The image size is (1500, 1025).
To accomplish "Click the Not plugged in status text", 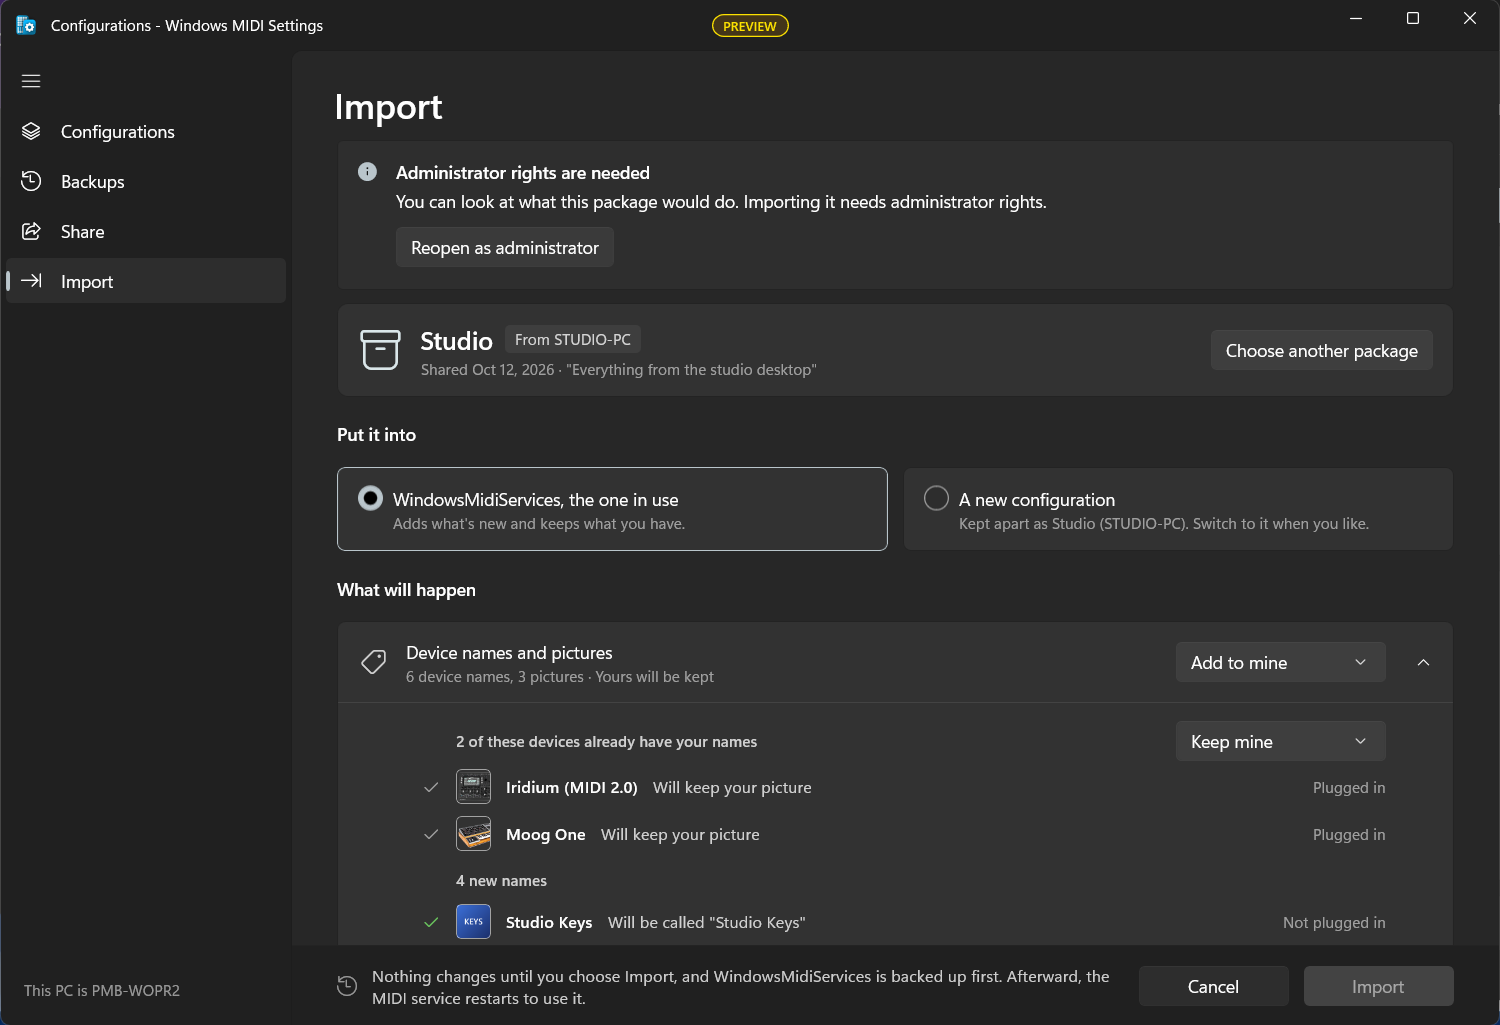I will pyautogui.click(x=1334, y=922).
